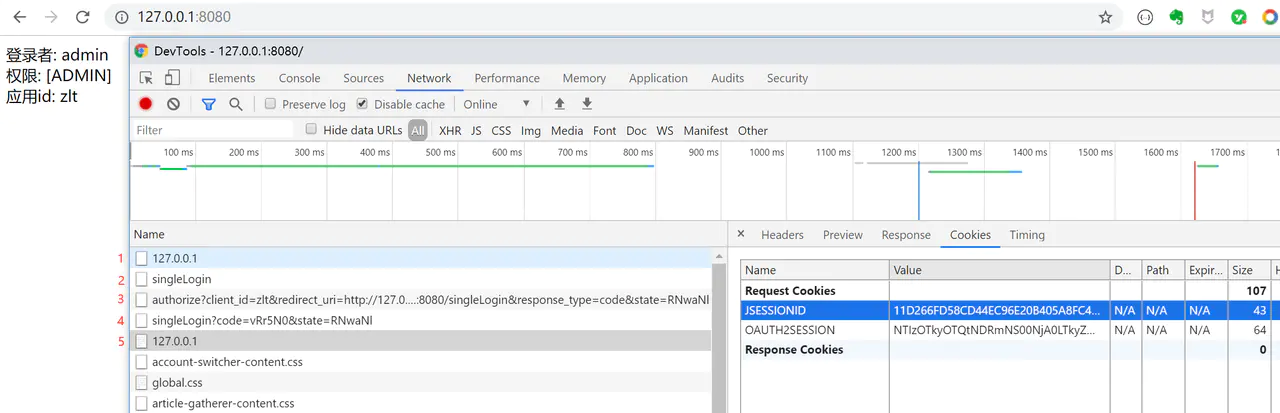Filter requests by JS

(476, 130)
